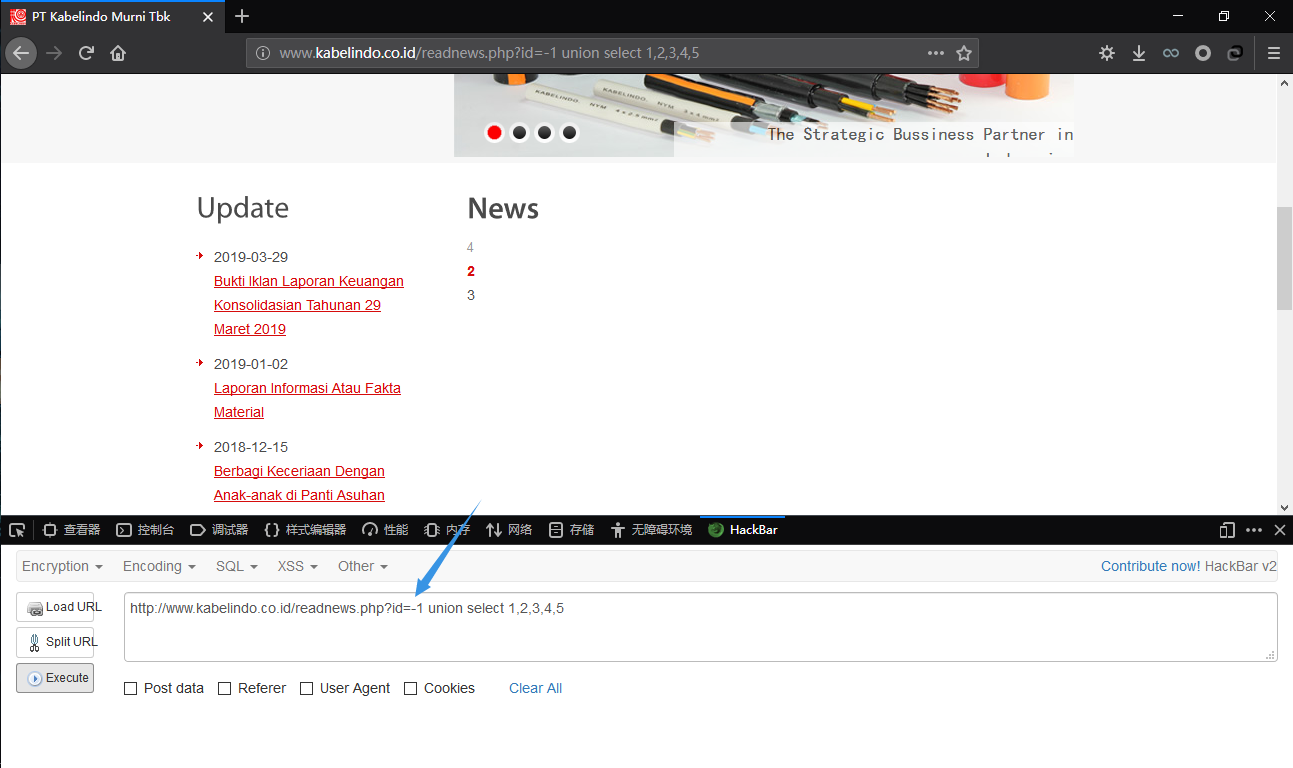
Task: Expand the SQL dropdown in HackBar
Action: [237, 566]
